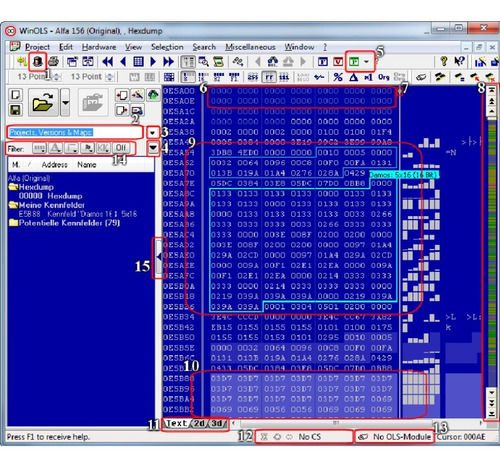This screenshot has width=500, height=468.
Task: Click the new project page icon
Action: [15, 95]
